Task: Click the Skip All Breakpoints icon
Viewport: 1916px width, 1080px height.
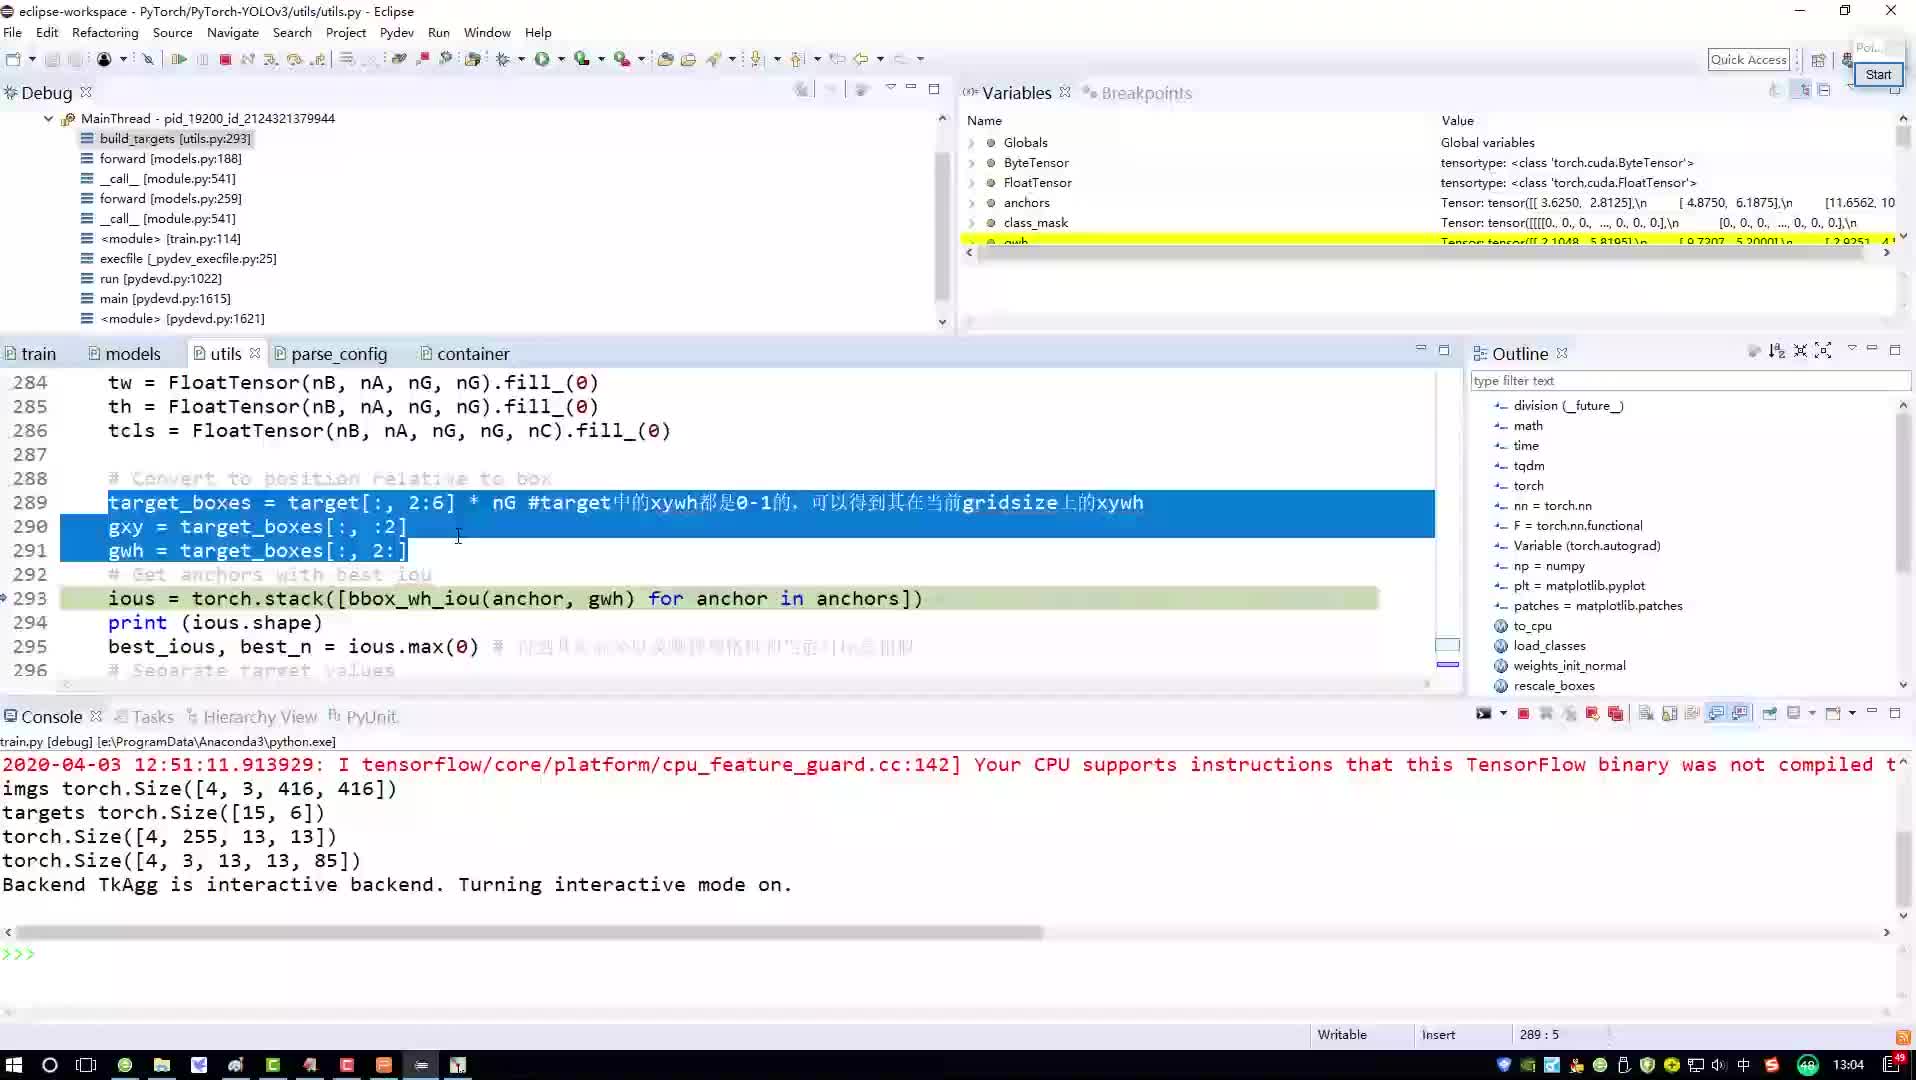Action: coord(147,59)
